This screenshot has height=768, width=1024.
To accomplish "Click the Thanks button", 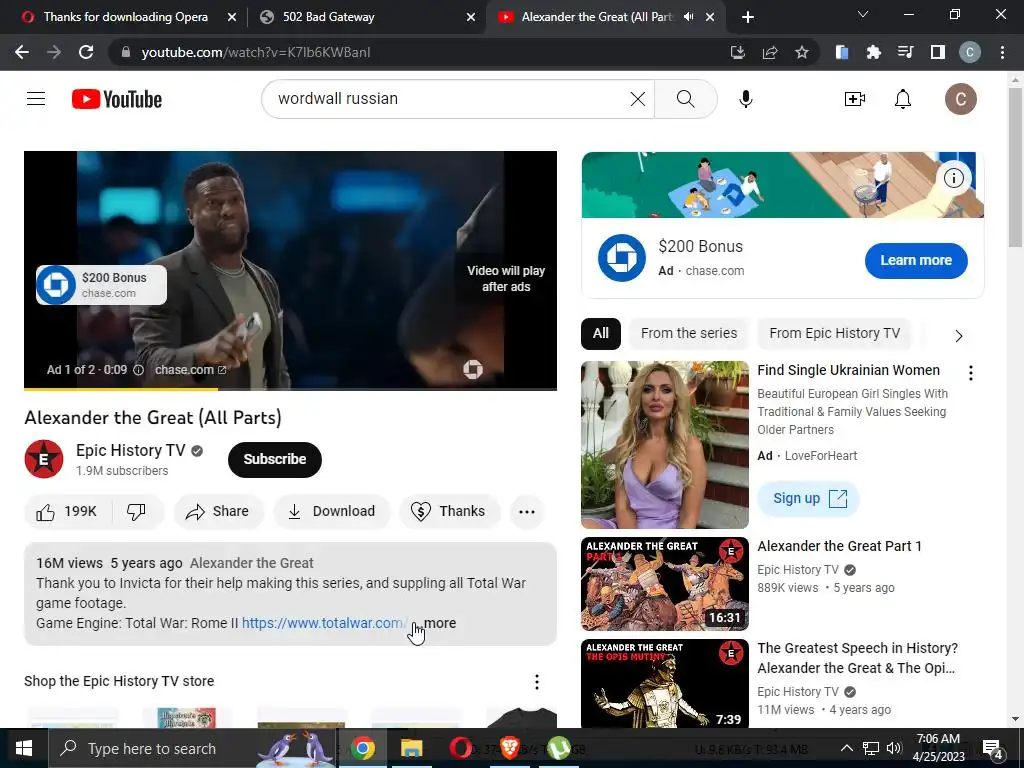I will coord(449,511).
